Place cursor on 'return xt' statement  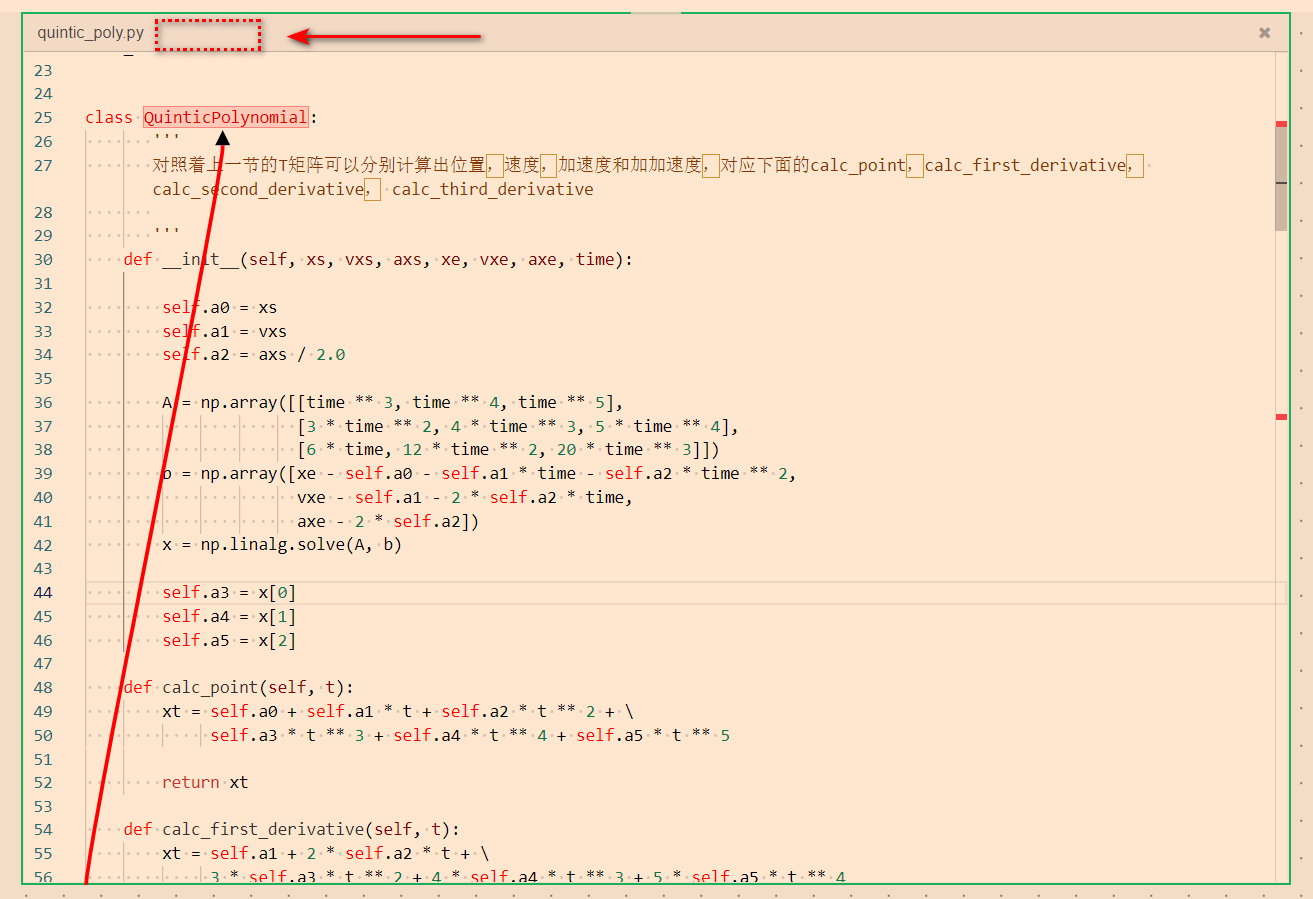coord(205,783)
